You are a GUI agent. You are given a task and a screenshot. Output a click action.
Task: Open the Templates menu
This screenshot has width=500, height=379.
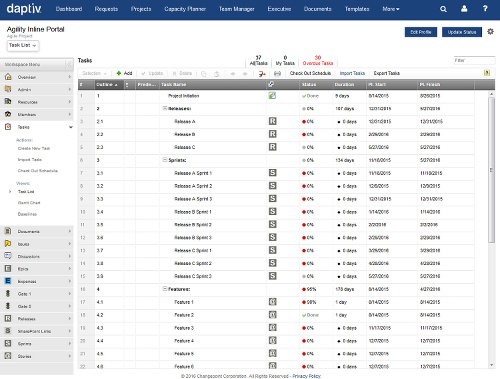[357, 9]
